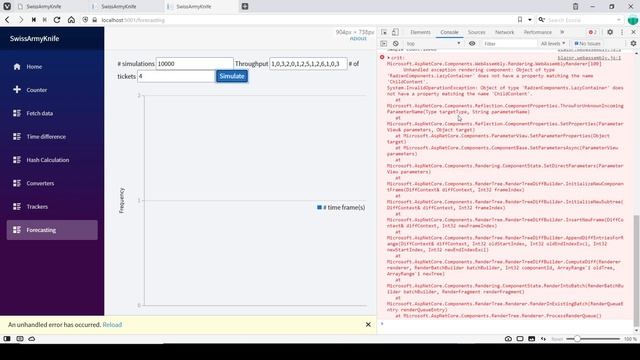View site security lock info

pyautogui.click(x=94, y=20)
